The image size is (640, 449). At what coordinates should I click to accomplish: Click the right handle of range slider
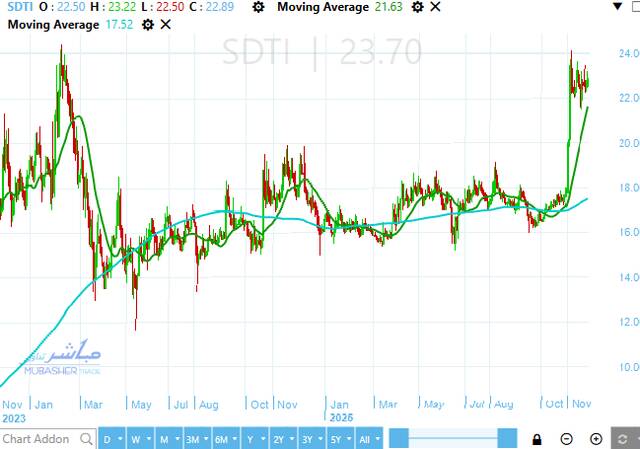click(507, 439)
